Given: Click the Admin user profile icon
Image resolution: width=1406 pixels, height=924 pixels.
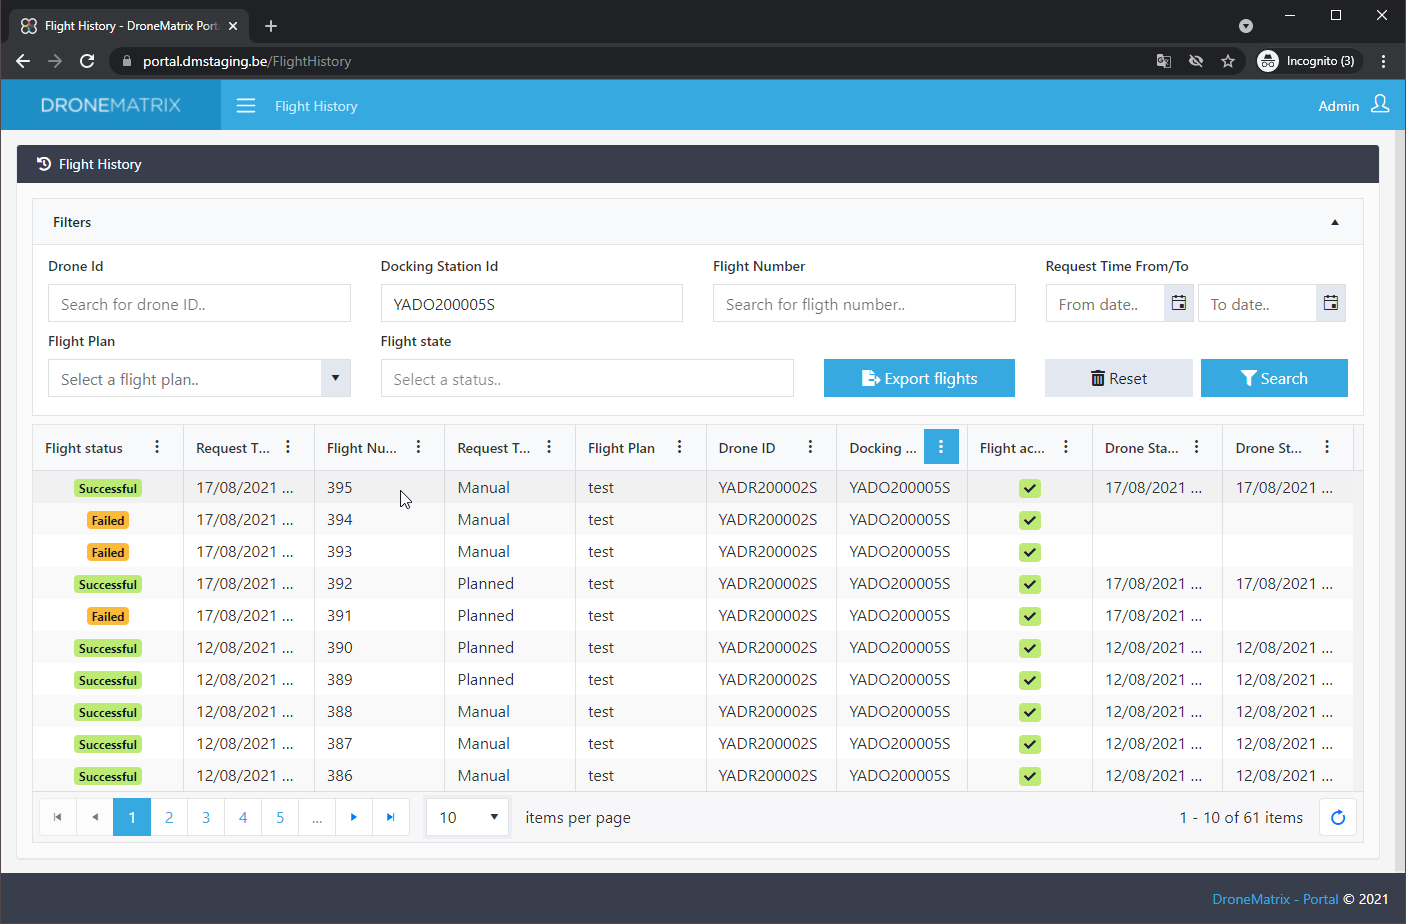Looking at the screenshot, I should tap(1380, 105).
